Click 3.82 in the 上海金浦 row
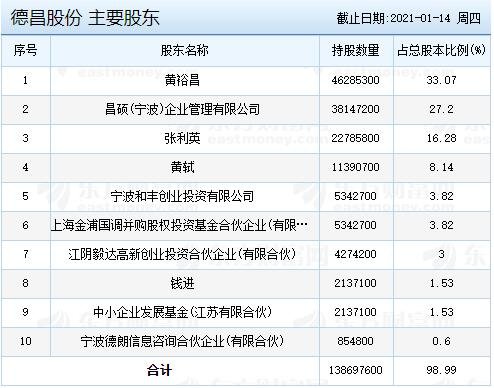This screenshot has height=388, width=494. (441, 225)
